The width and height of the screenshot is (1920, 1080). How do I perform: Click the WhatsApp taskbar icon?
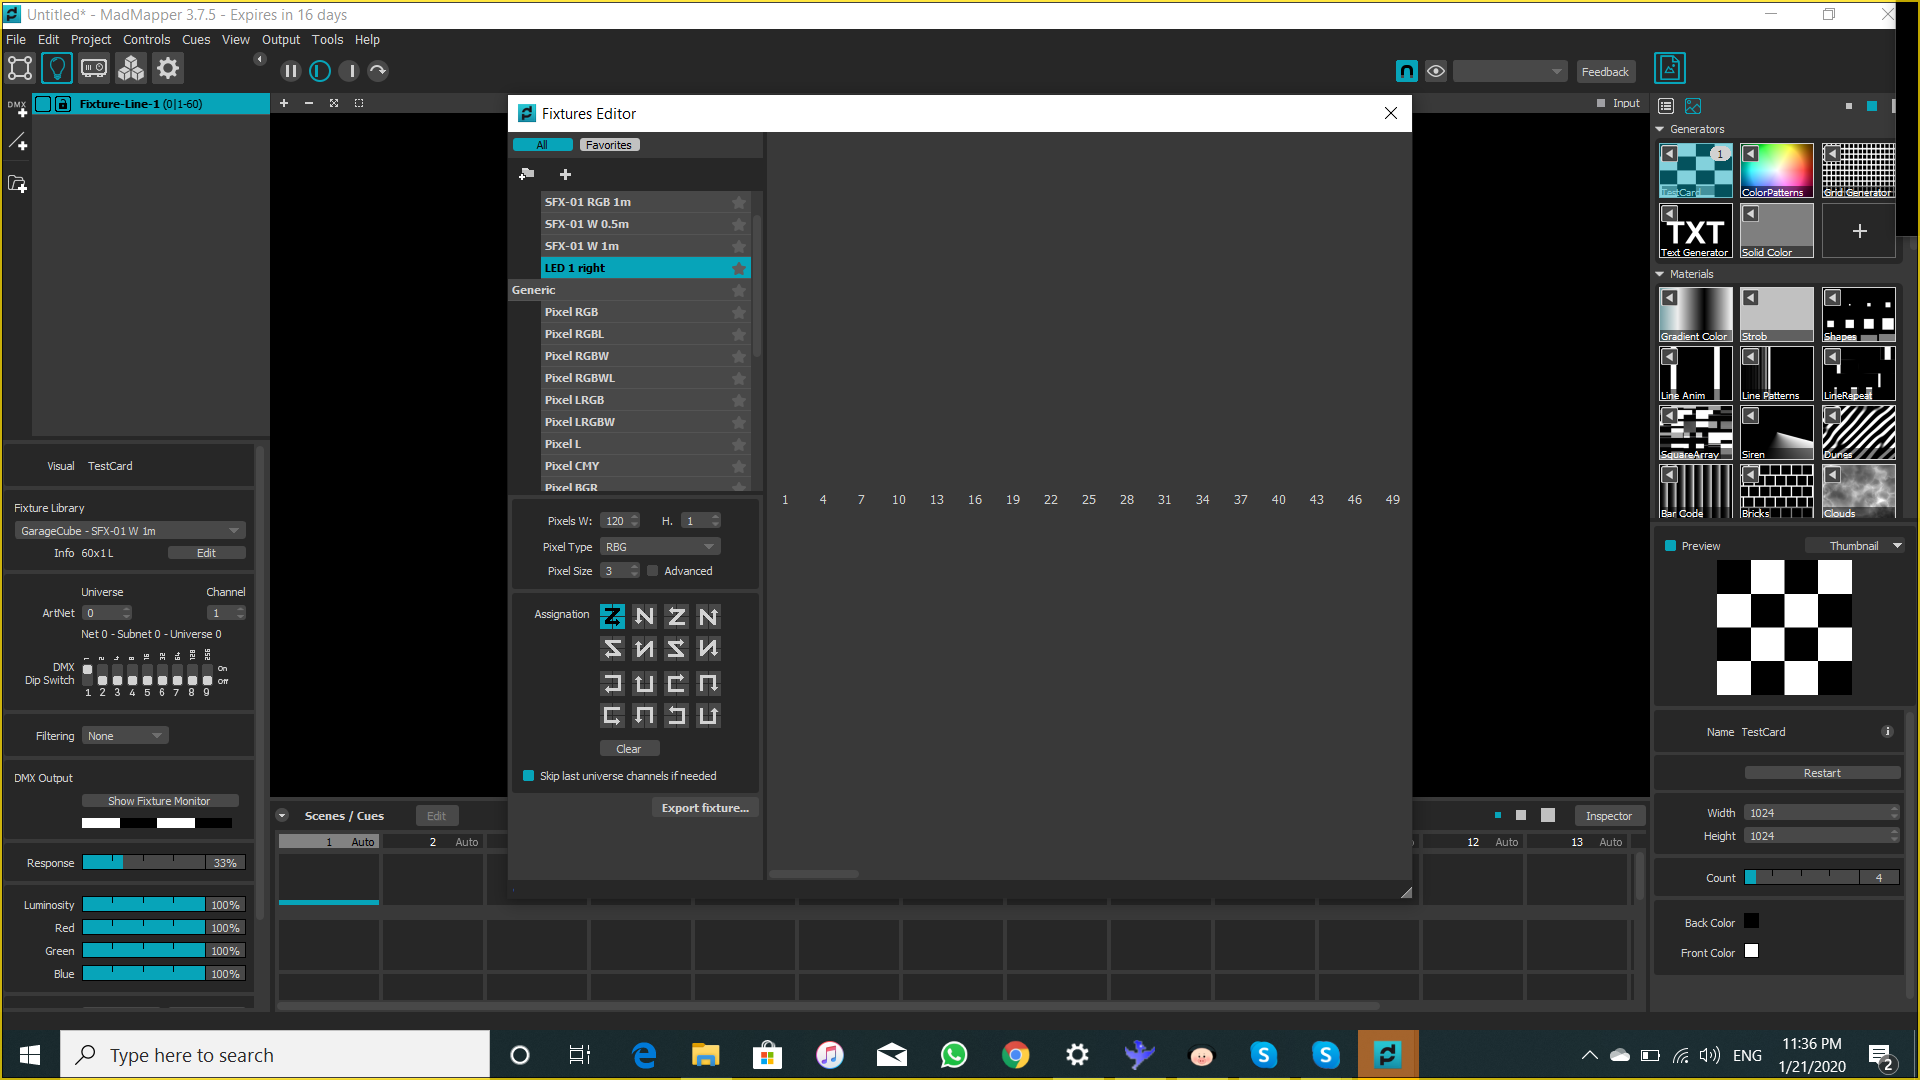tap(953, 1055)
